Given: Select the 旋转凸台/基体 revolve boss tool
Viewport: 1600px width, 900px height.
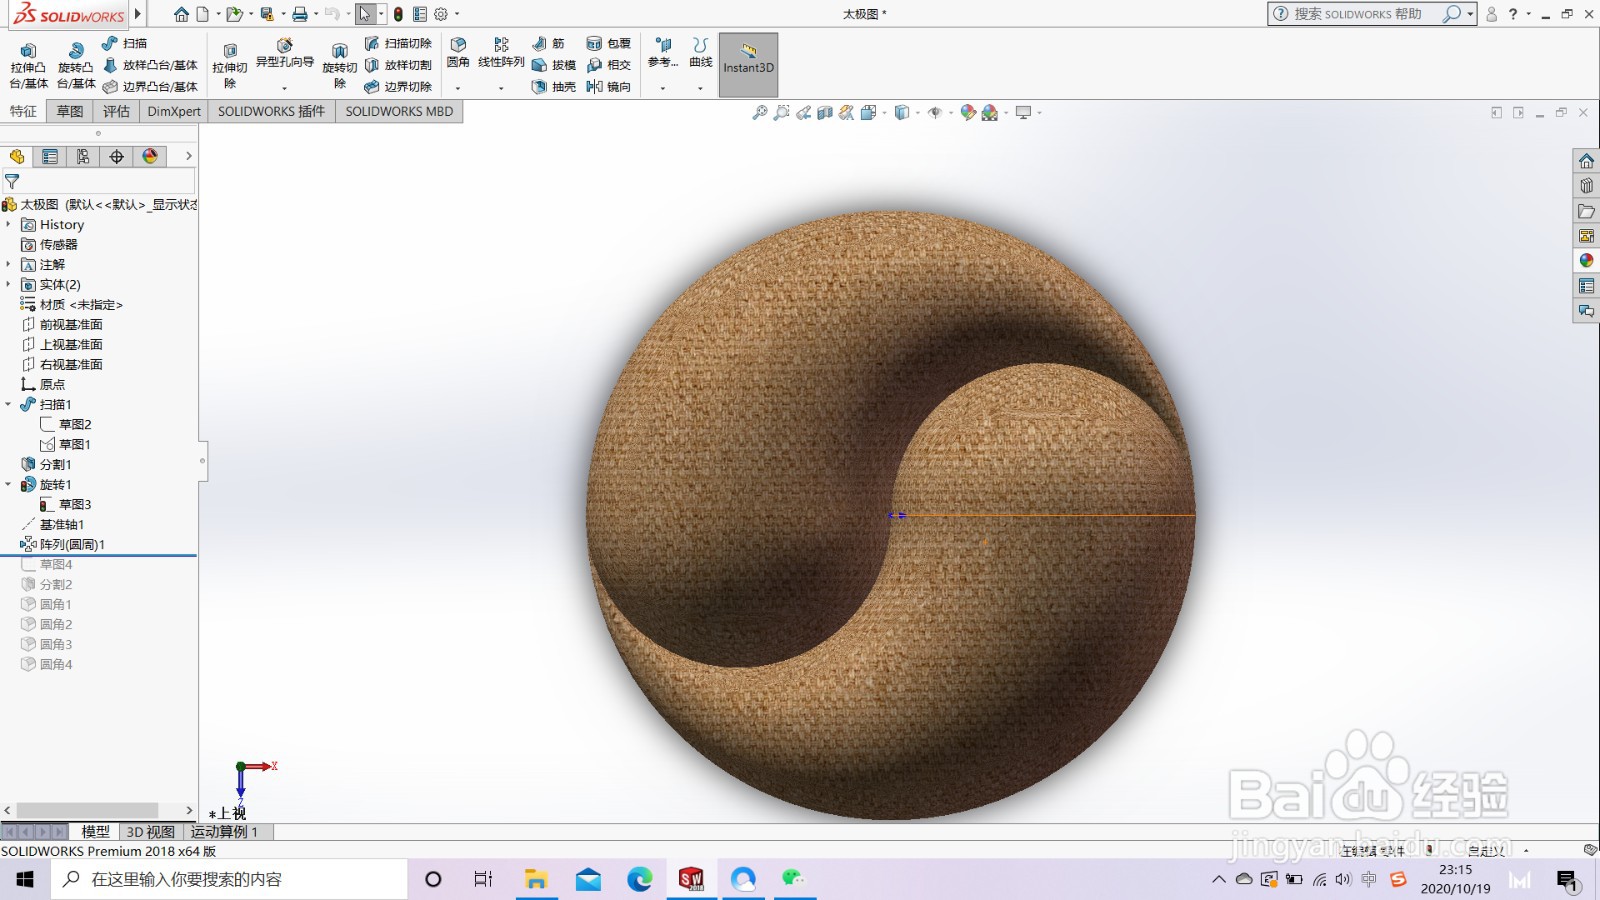Looking at the screenshot, I should coord(76,66).
